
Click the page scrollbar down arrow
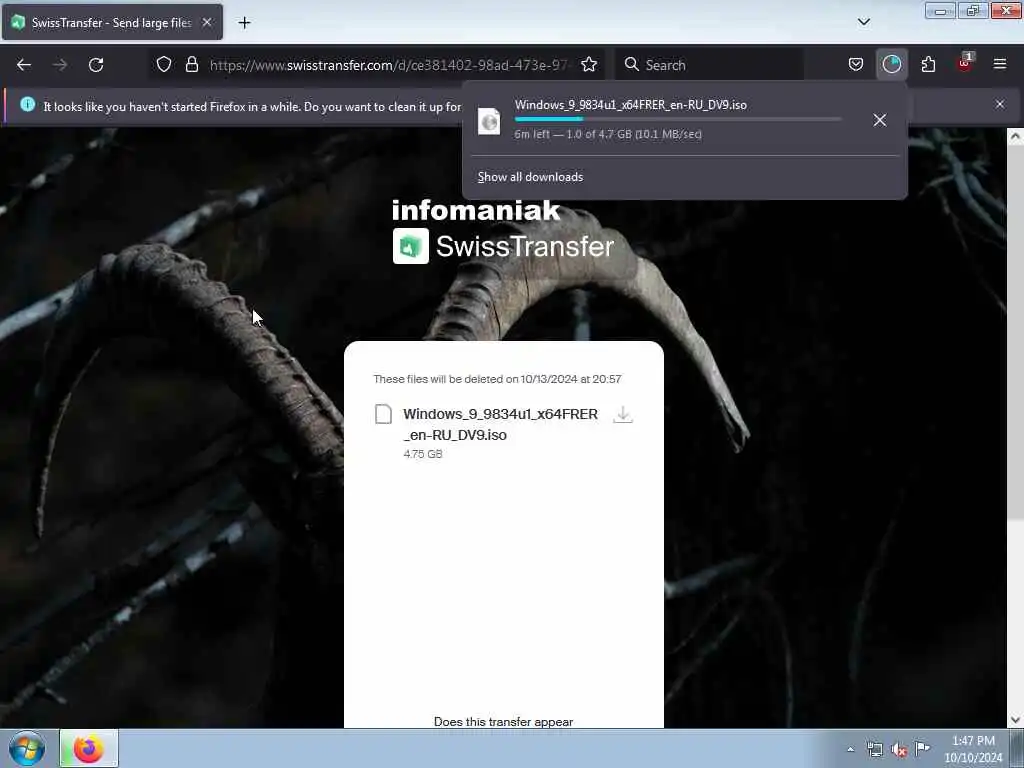[x=1015, y=720]
